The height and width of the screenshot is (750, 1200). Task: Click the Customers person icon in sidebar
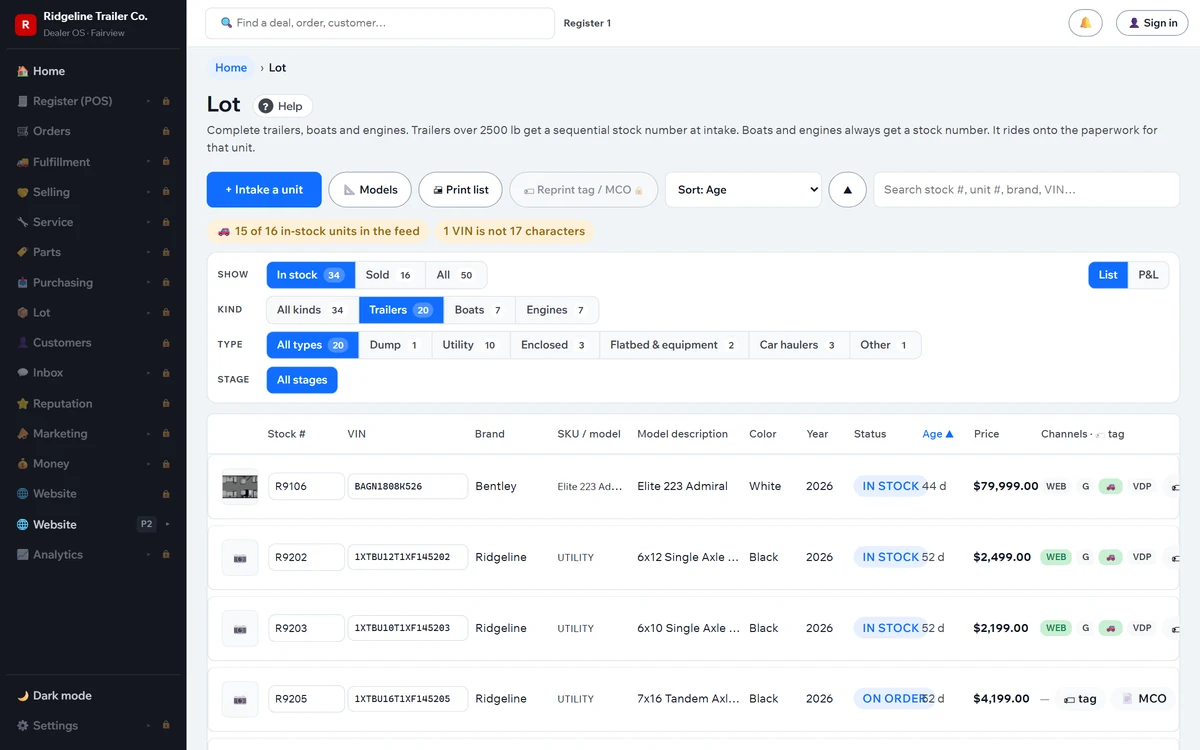pos(23,342)
